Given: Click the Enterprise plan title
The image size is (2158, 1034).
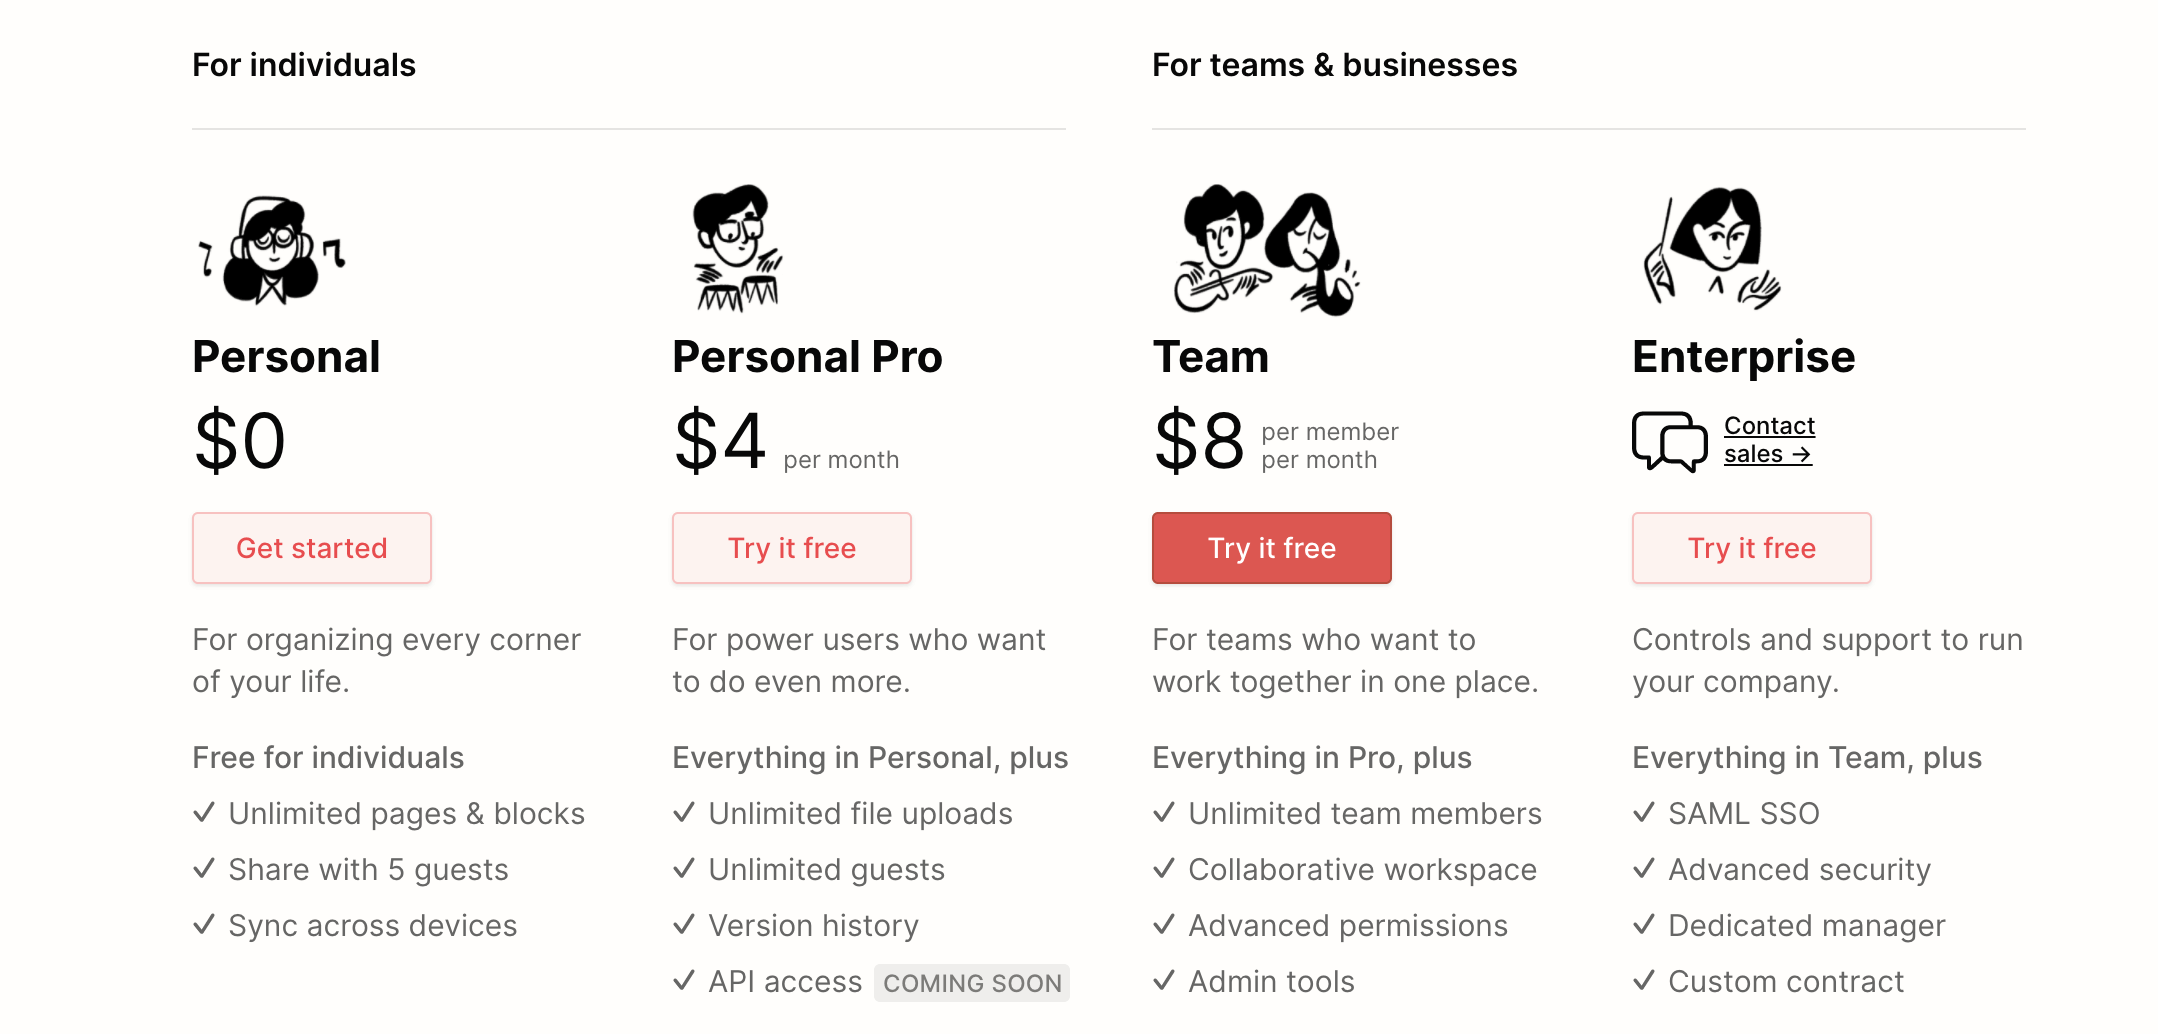Looking at the screenshot, I should 1744,358.
